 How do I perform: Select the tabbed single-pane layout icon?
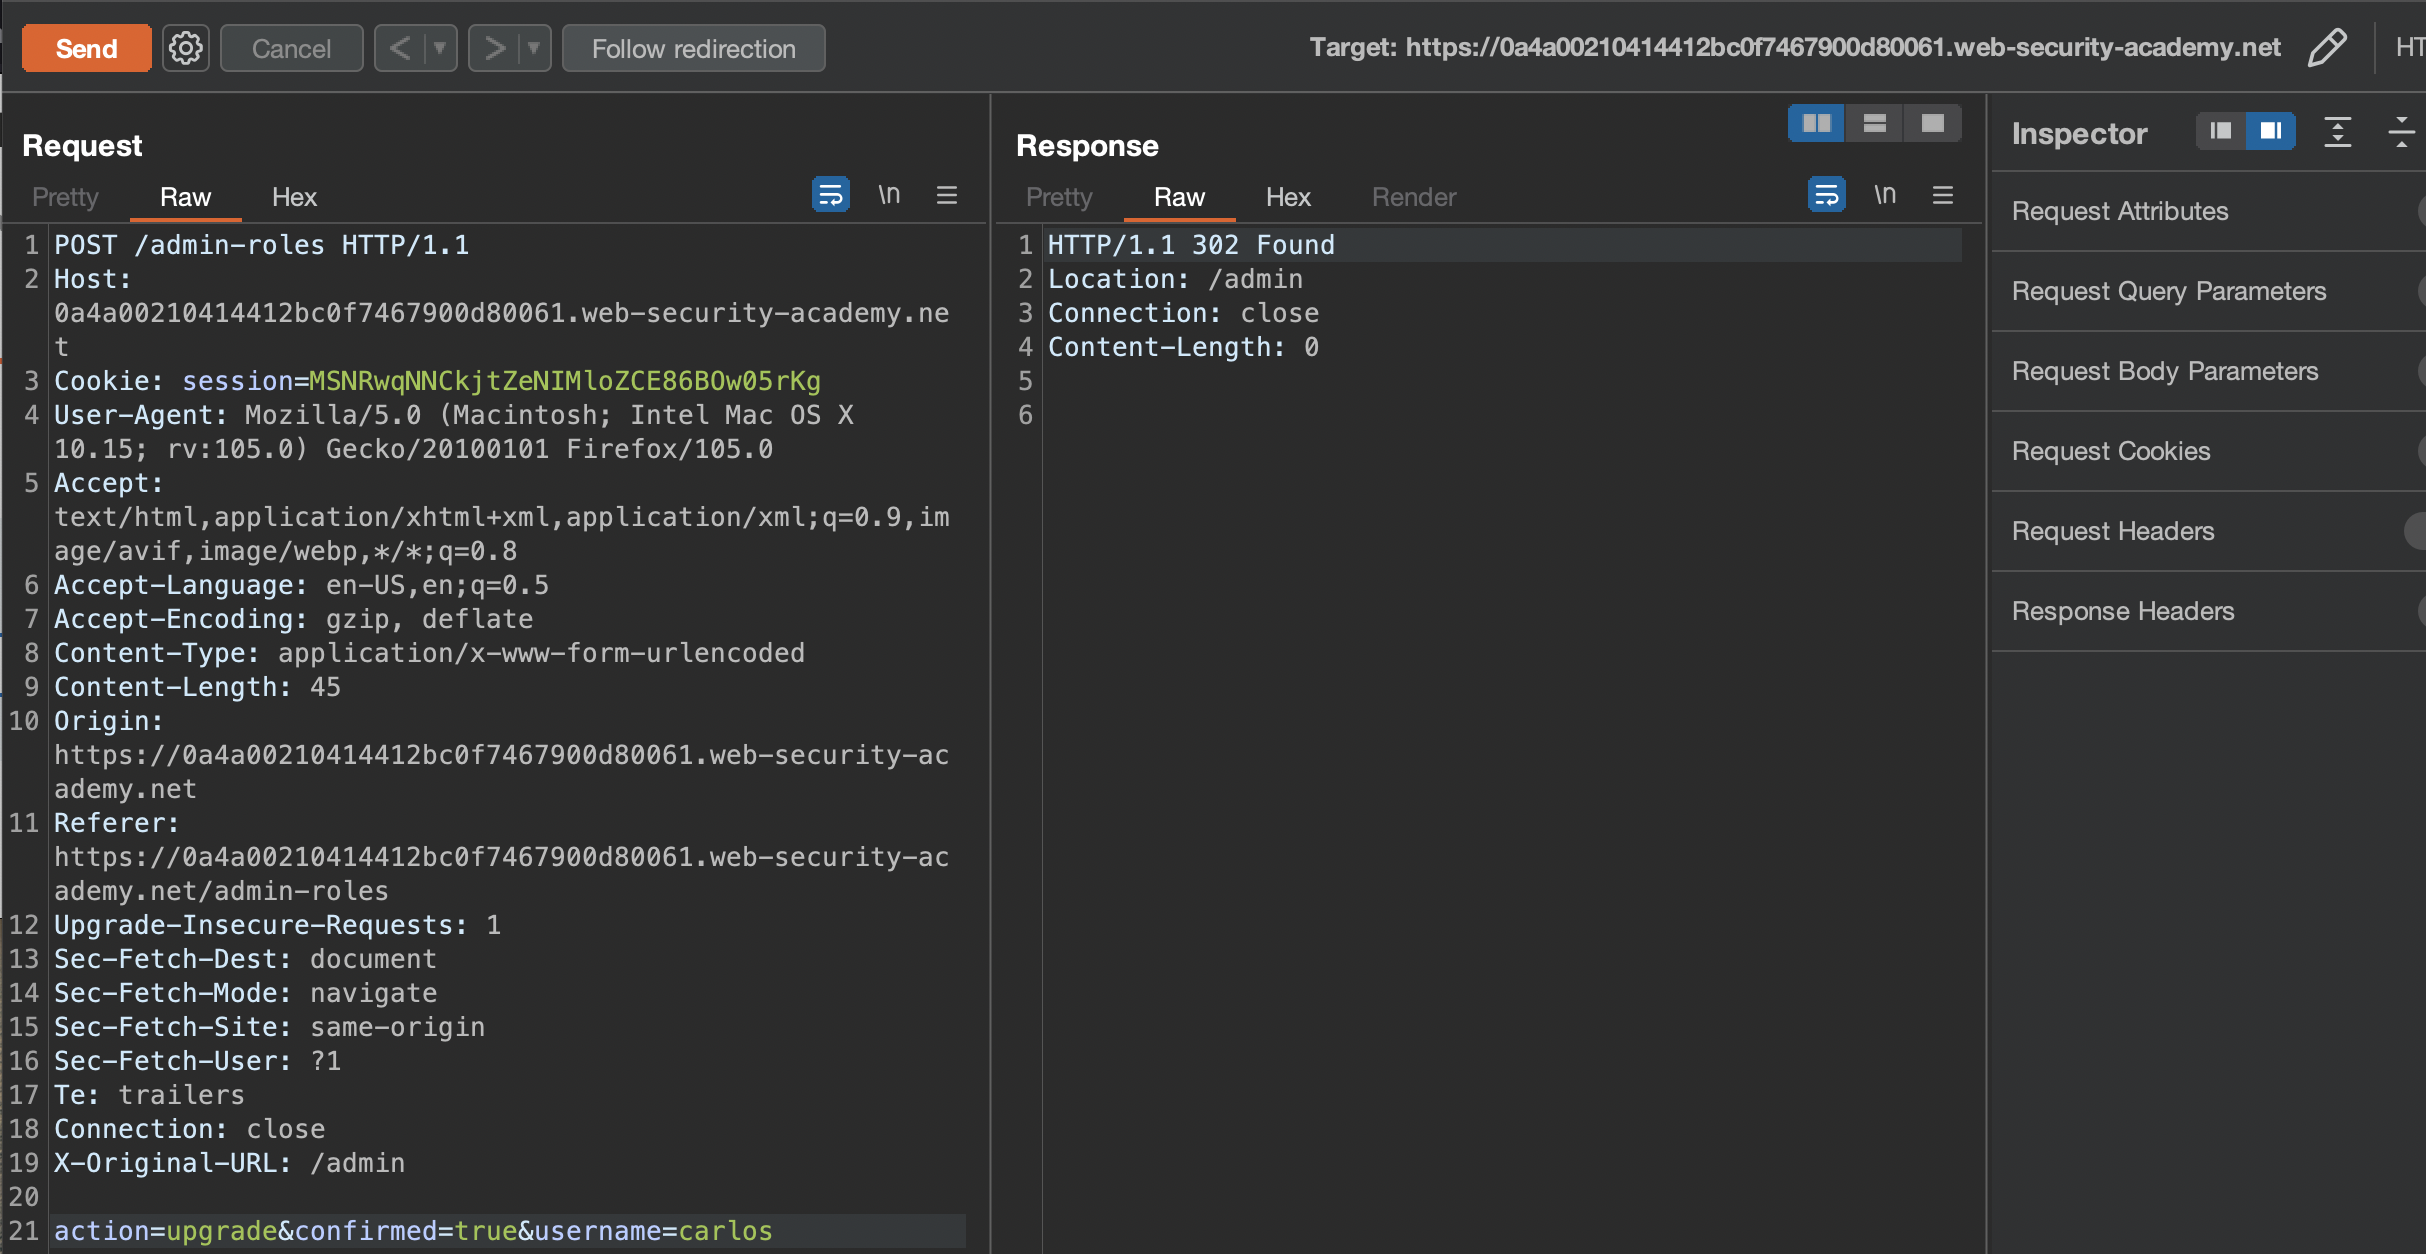[1932, 123]
